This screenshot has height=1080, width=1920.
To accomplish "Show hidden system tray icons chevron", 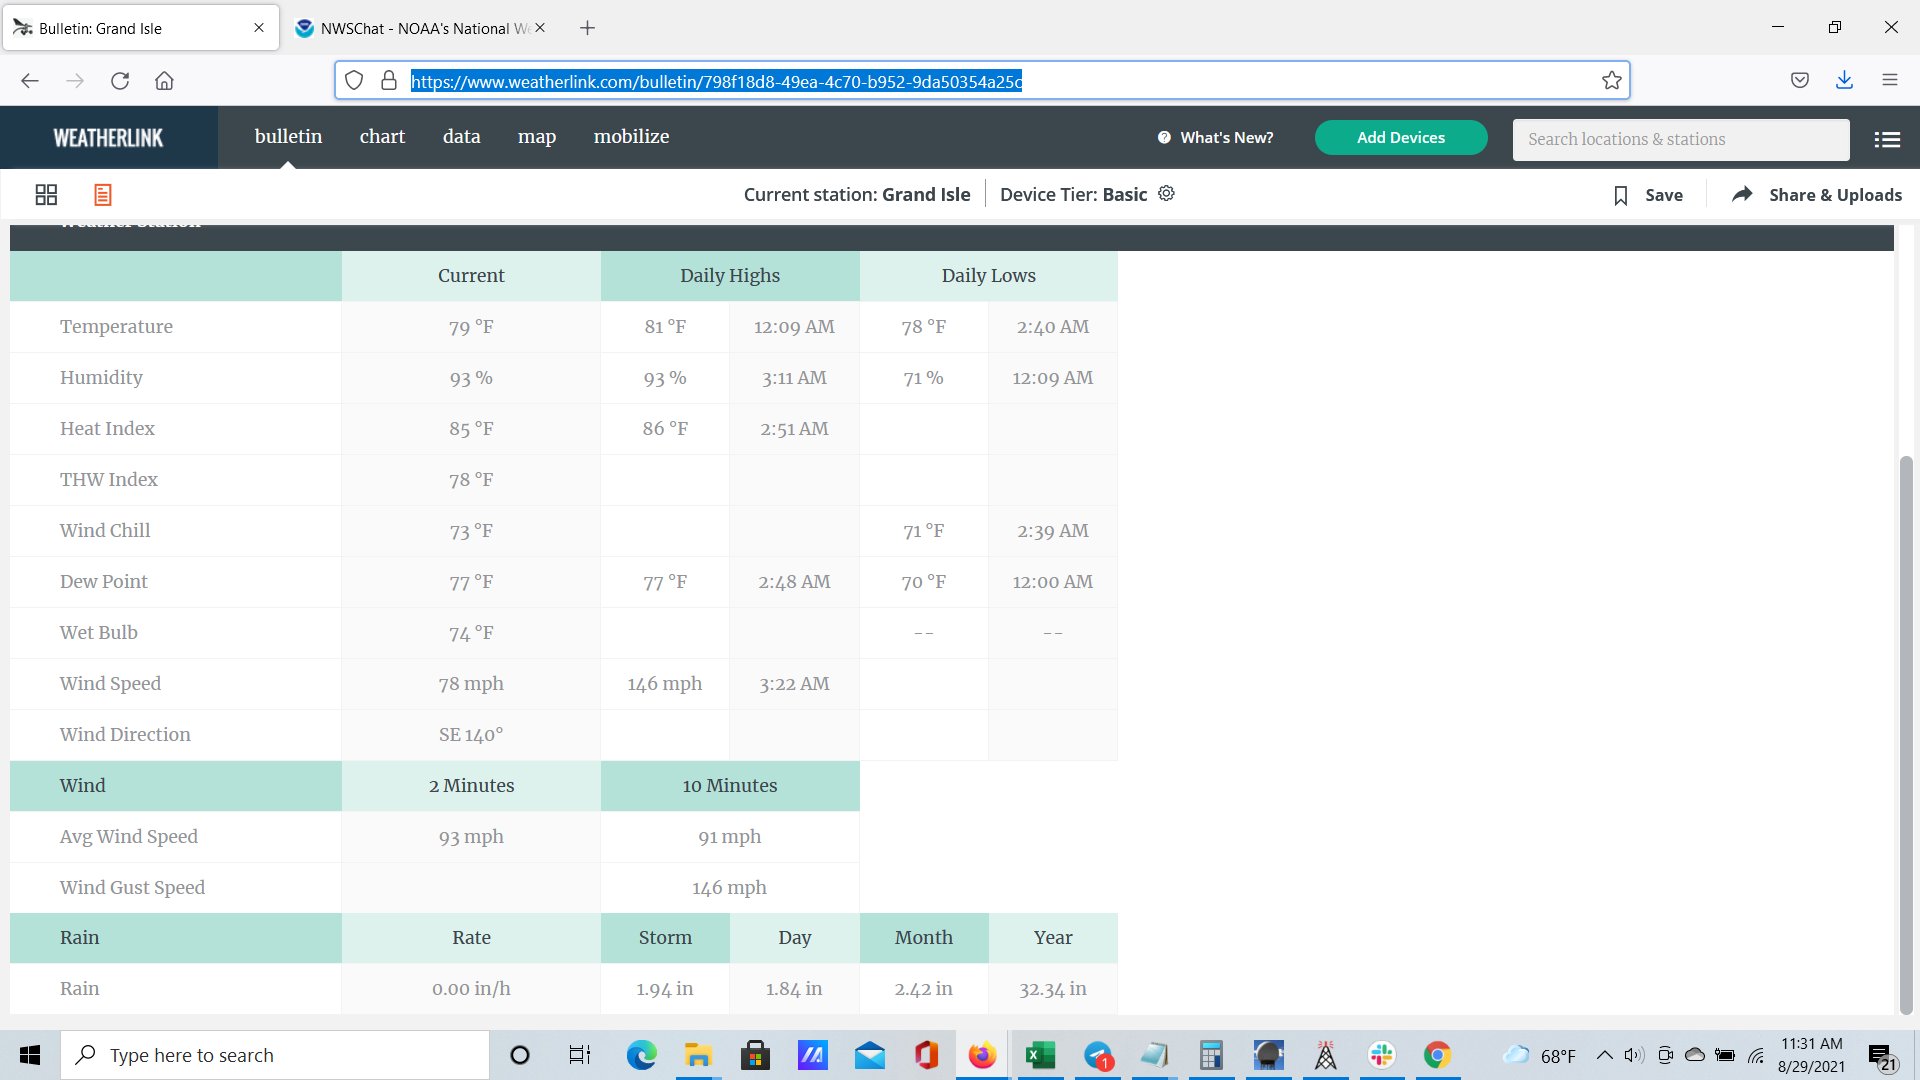I will 1604,1055.
